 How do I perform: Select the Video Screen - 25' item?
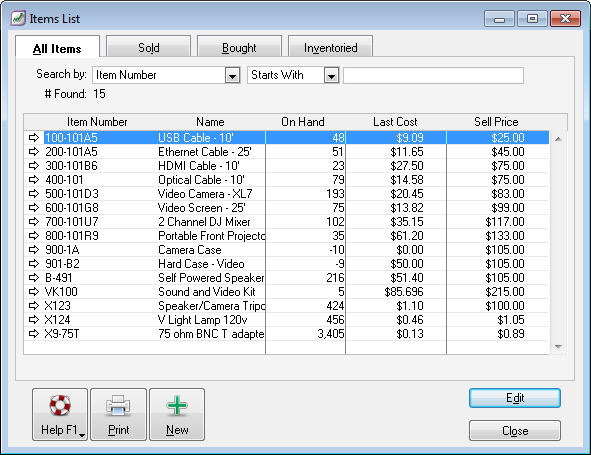click(x=202, y=207)
